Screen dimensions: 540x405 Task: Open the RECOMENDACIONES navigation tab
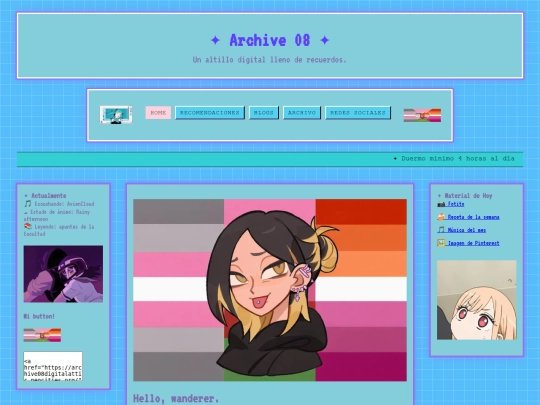[210, 113]
